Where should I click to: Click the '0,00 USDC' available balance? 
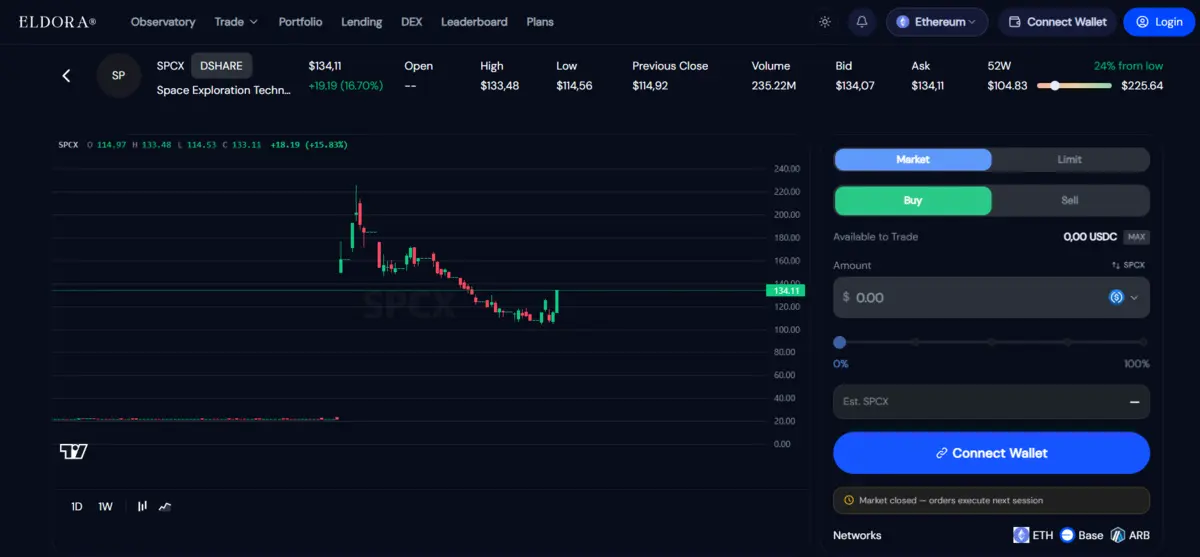pyautogui.click(x=1089, y=237)
